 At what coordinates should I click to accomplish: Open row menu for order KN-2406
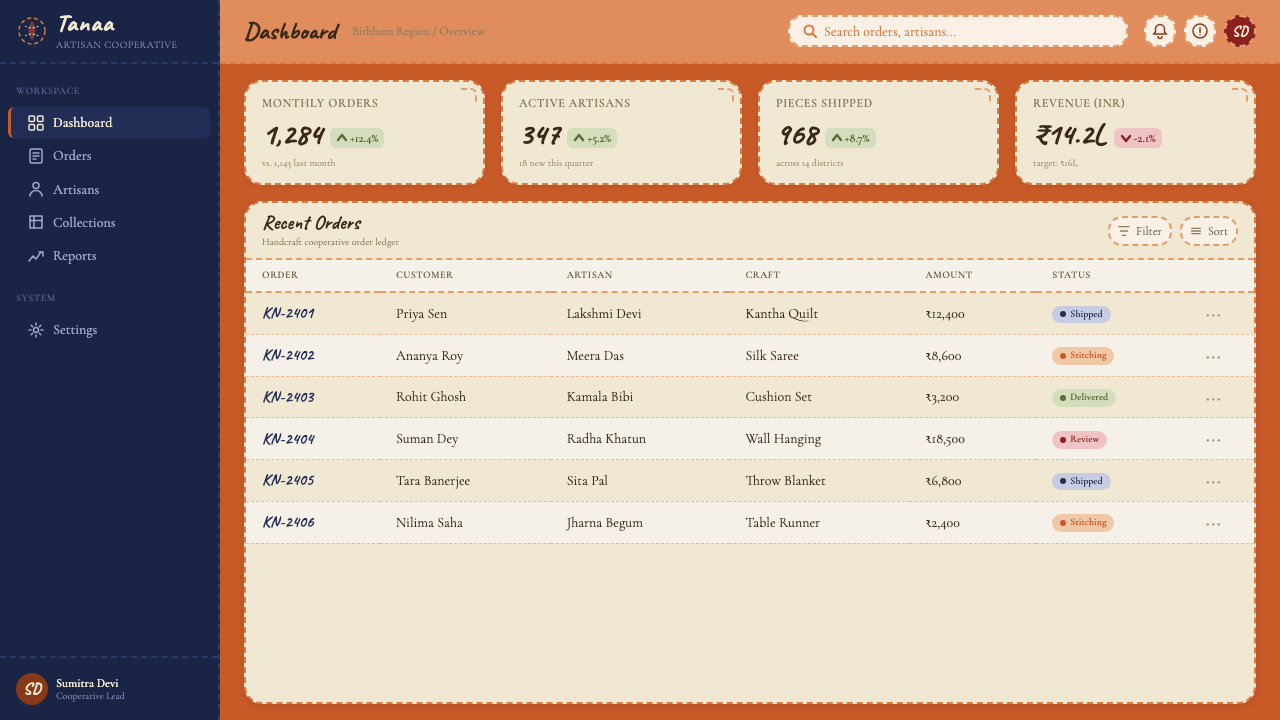click(1213, 524)
